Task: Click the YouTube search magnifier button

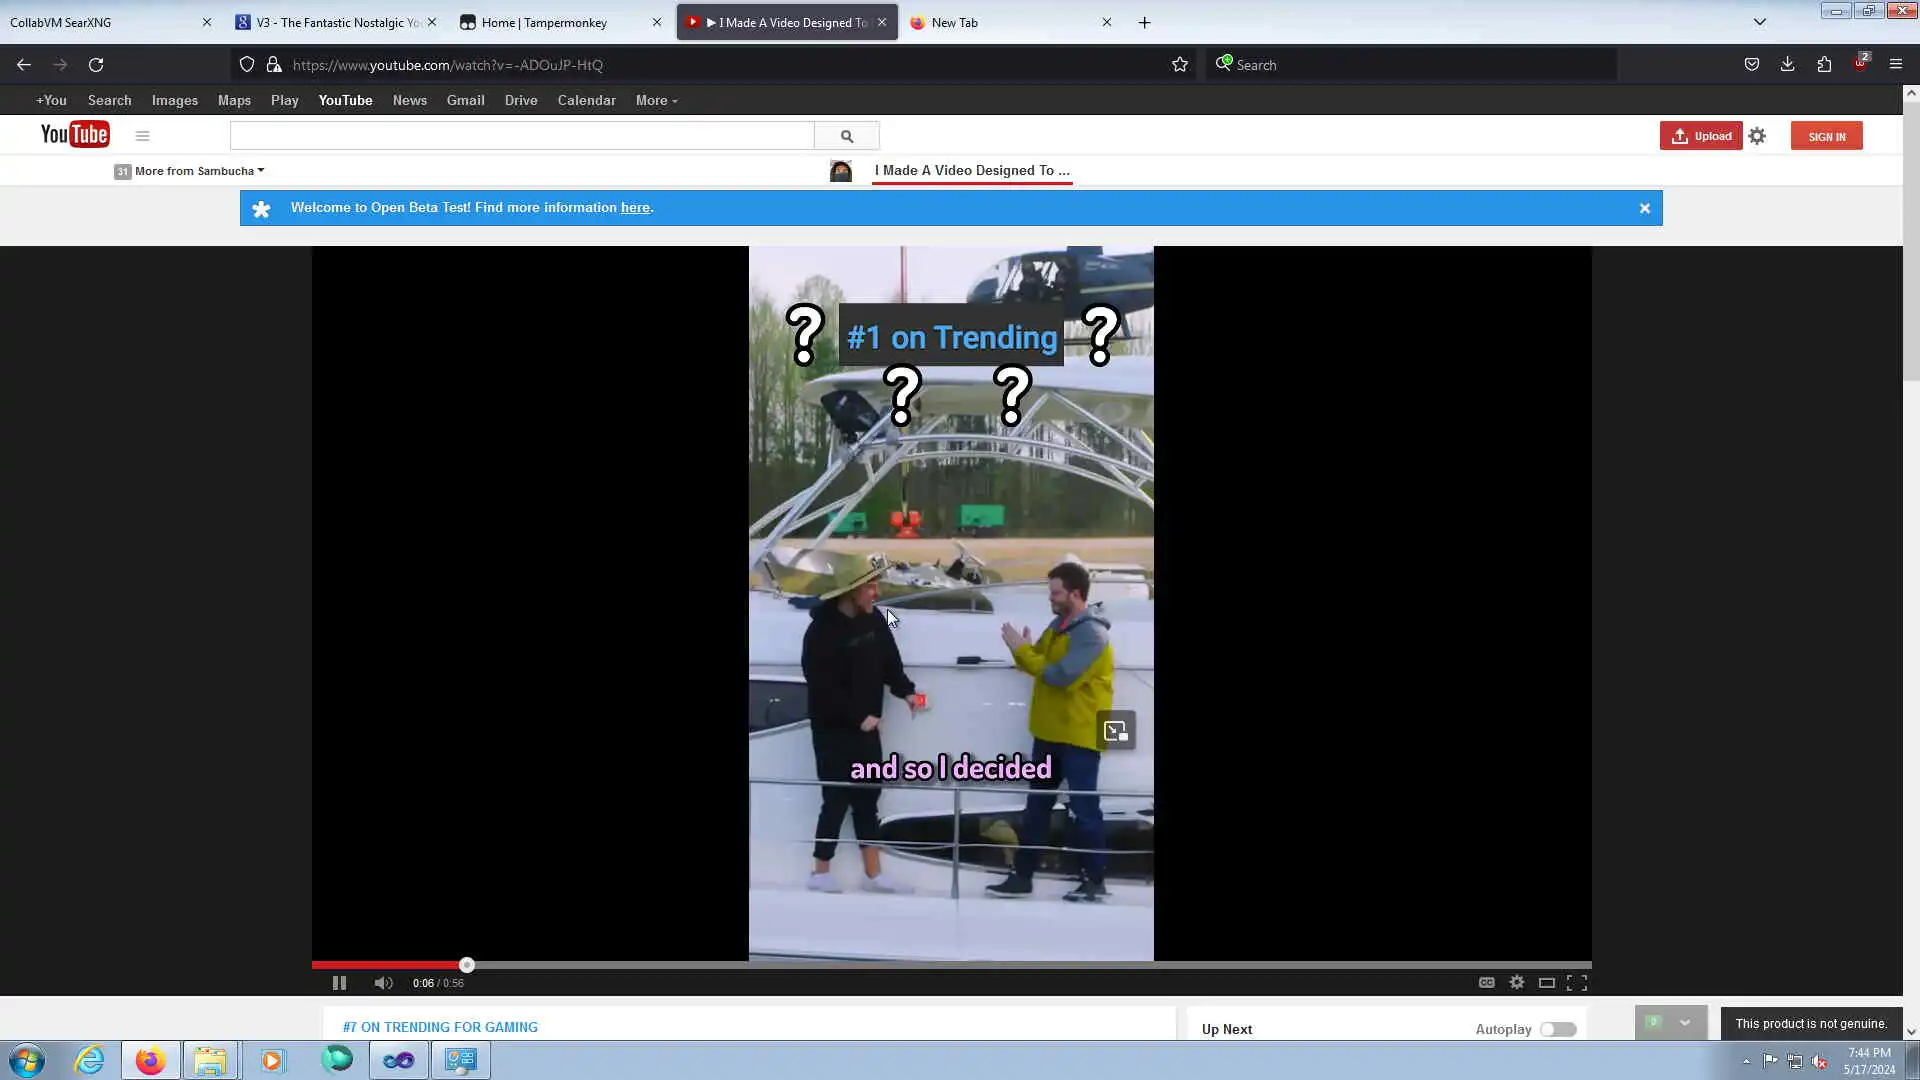Action: [x=847, y=136]
